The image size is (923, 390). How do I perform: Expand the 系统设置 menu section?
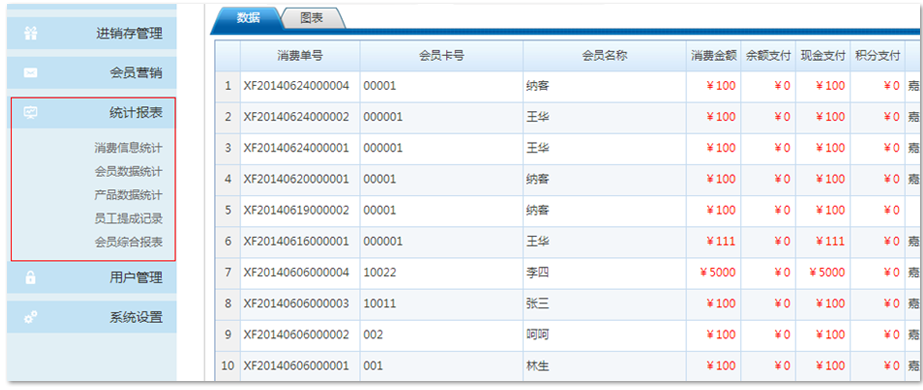point(92,317)
